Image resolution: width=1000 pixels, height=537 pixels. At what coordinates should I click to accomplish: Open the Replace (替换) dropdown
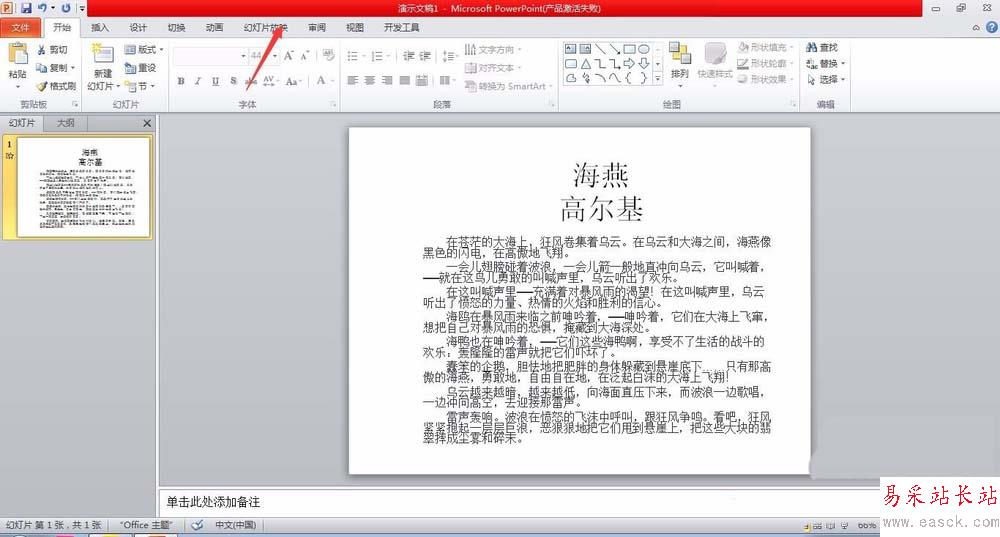tap(826, 63)
